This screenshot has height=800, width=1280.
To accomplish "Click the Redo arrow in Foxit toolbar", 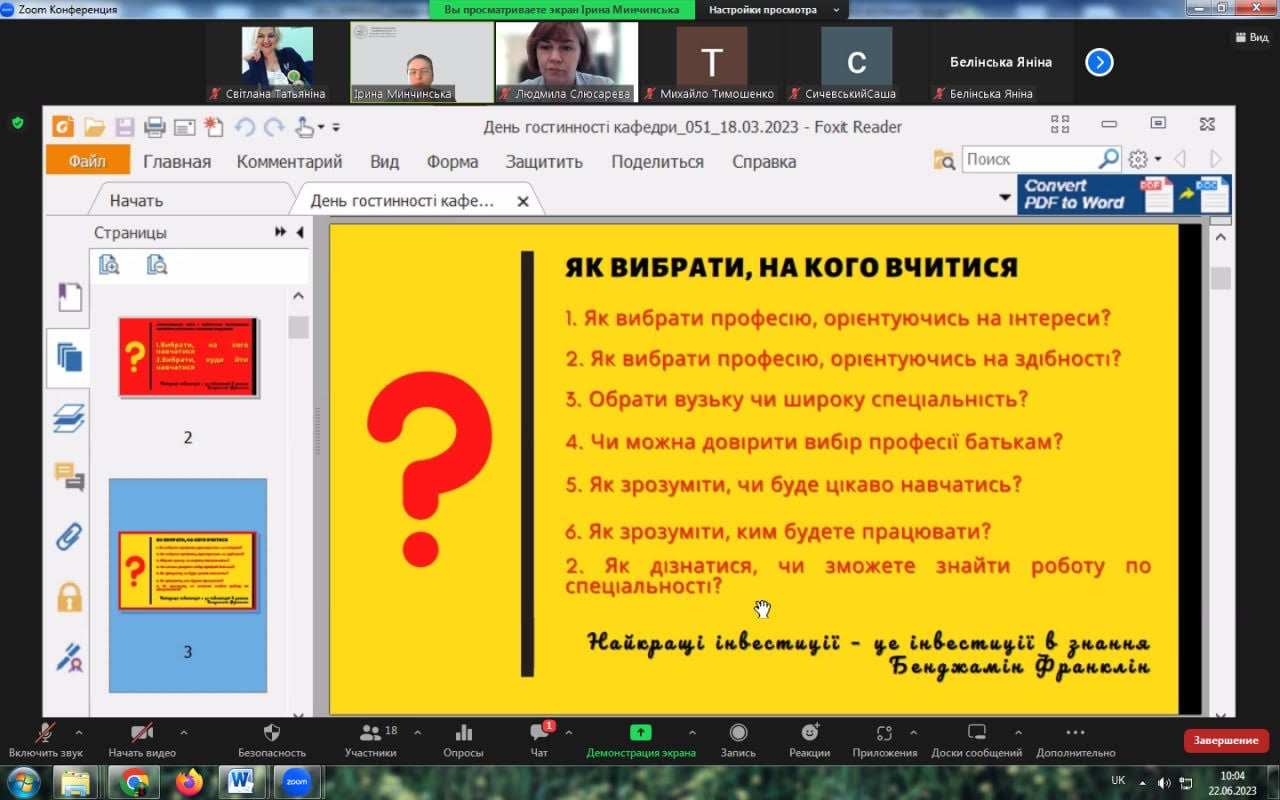I will coord(274,127).
